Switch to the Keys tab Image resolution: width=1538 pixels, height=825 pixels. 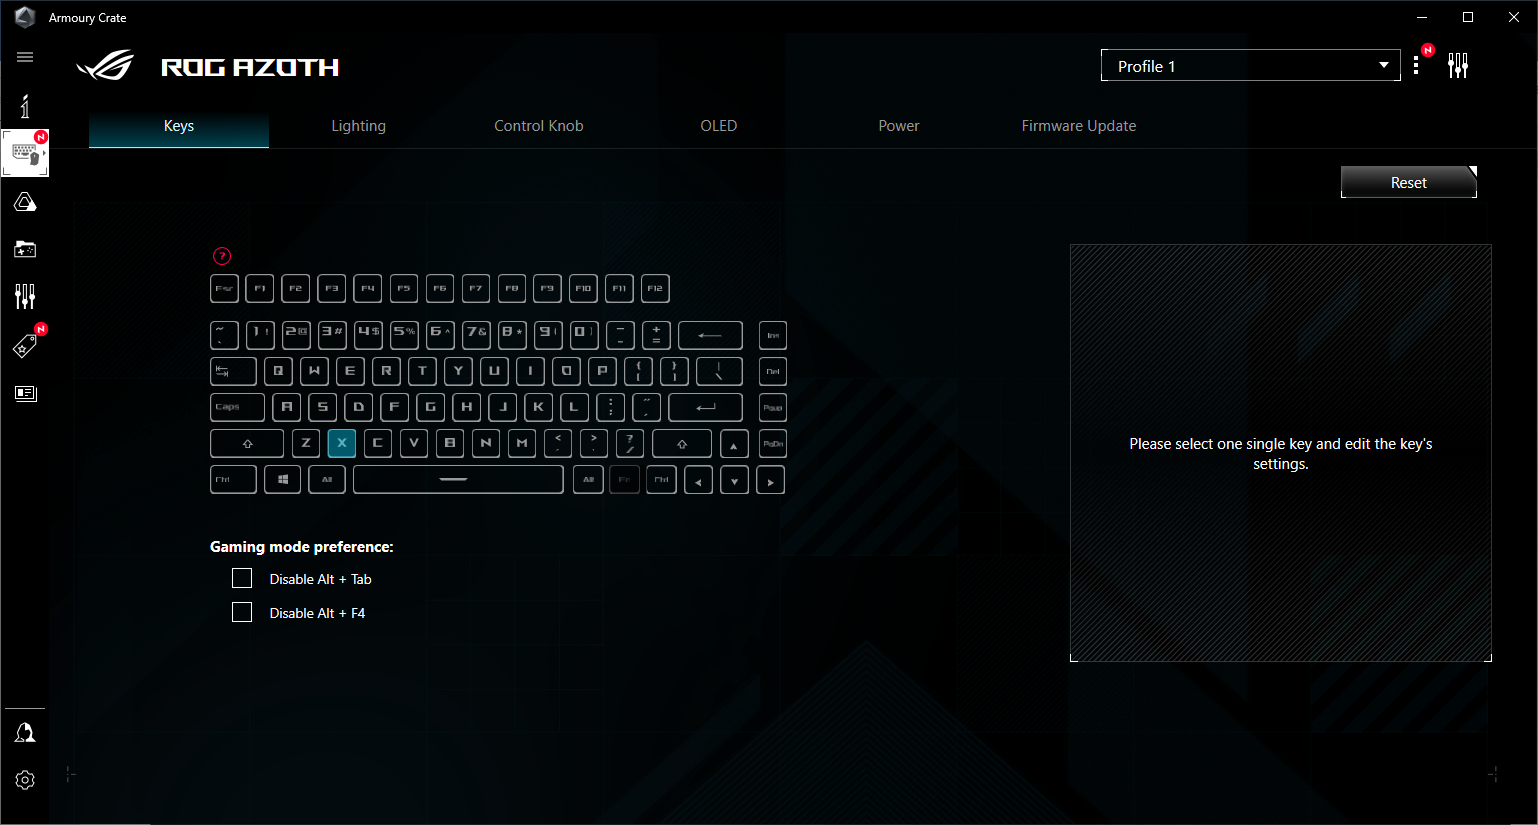pyautogui.click(x=179, y=126)
